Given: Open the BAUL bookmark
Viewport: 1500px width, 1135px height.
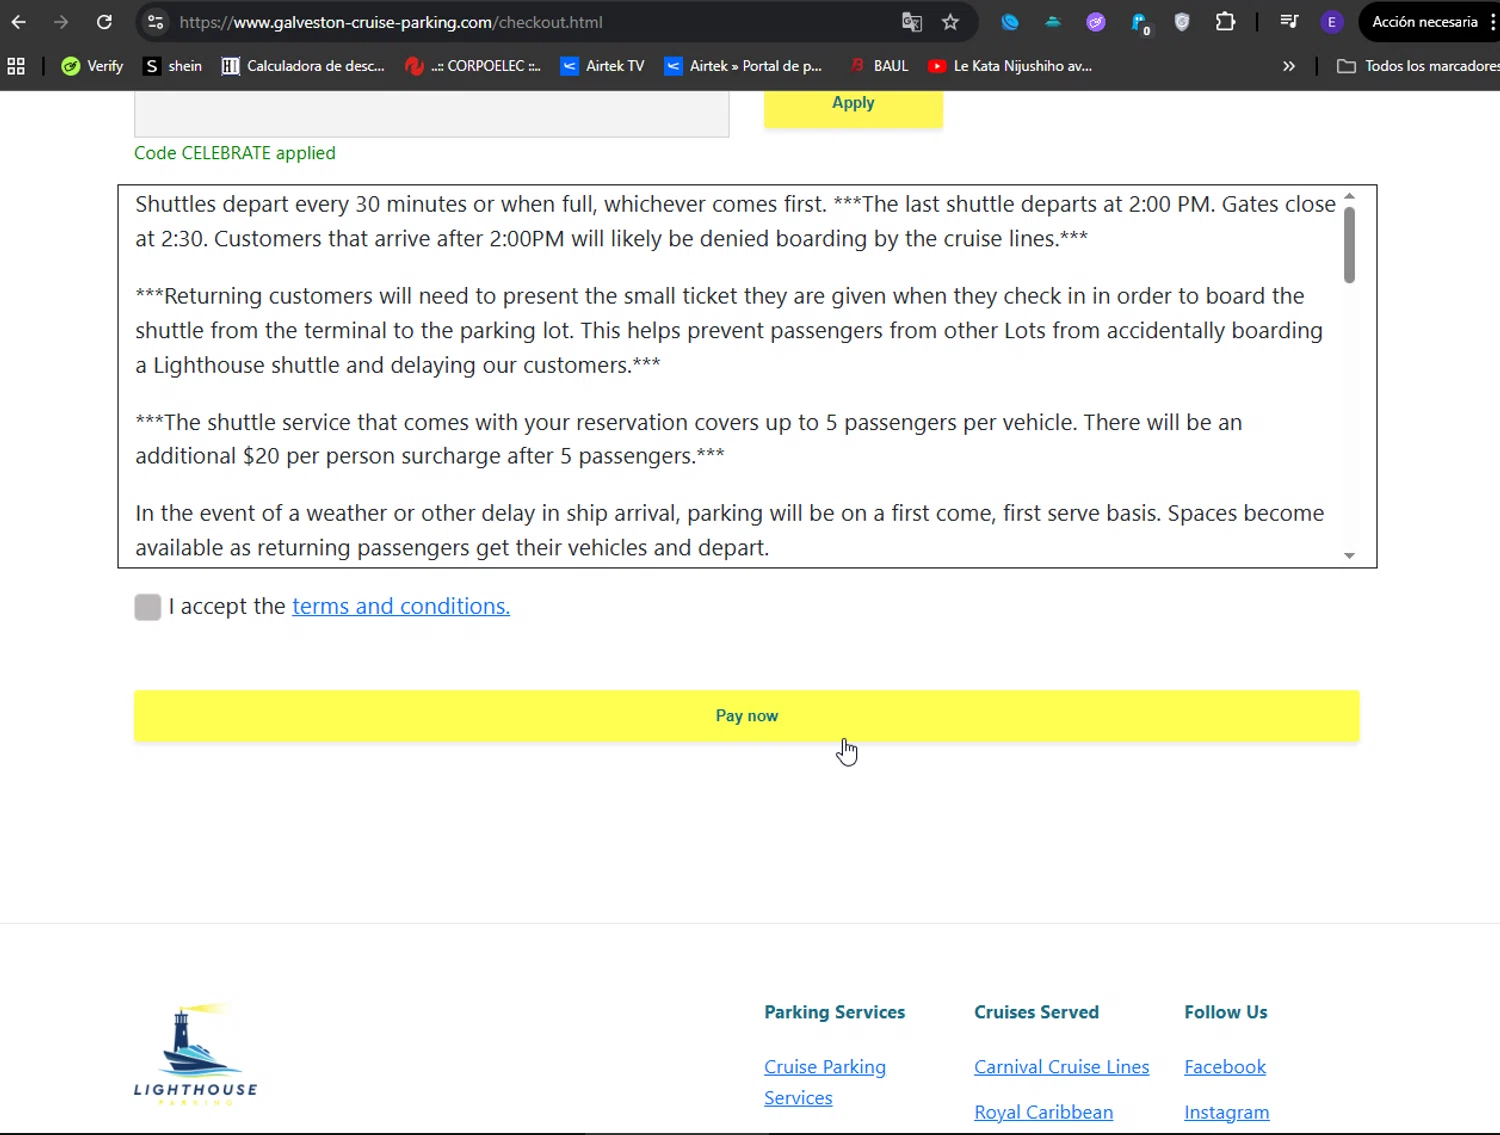Looking at the screenshot, I should [879, 66].
